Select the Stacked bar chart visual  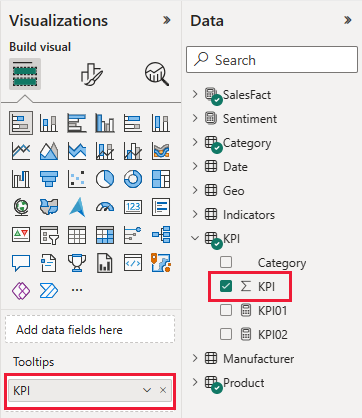pyautogui.click(x=21, y=123)
